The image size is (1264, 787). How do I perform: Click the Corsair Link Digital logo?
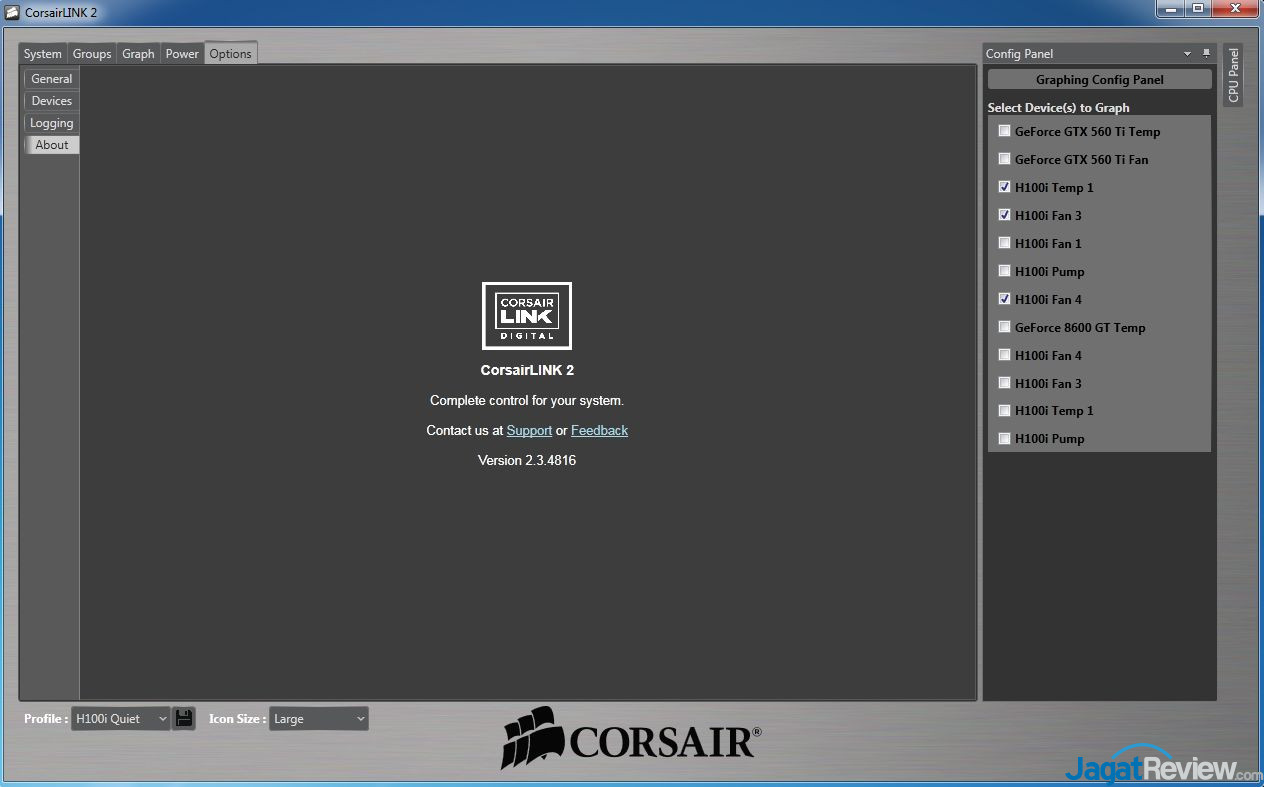[x=527, y=316]
